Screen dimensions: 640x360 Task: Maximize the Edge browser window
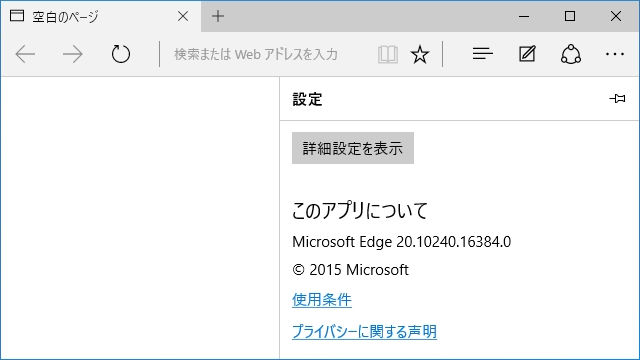click(x=570, y=16)
